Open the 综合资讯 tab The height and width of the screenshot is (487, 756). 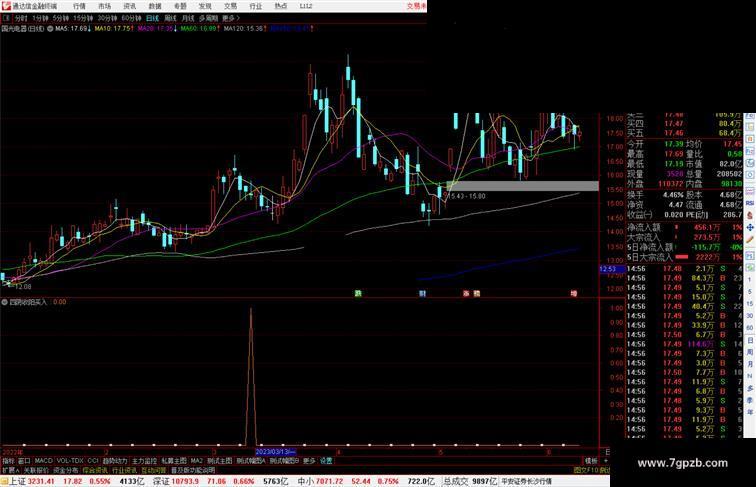coord(95,470)
